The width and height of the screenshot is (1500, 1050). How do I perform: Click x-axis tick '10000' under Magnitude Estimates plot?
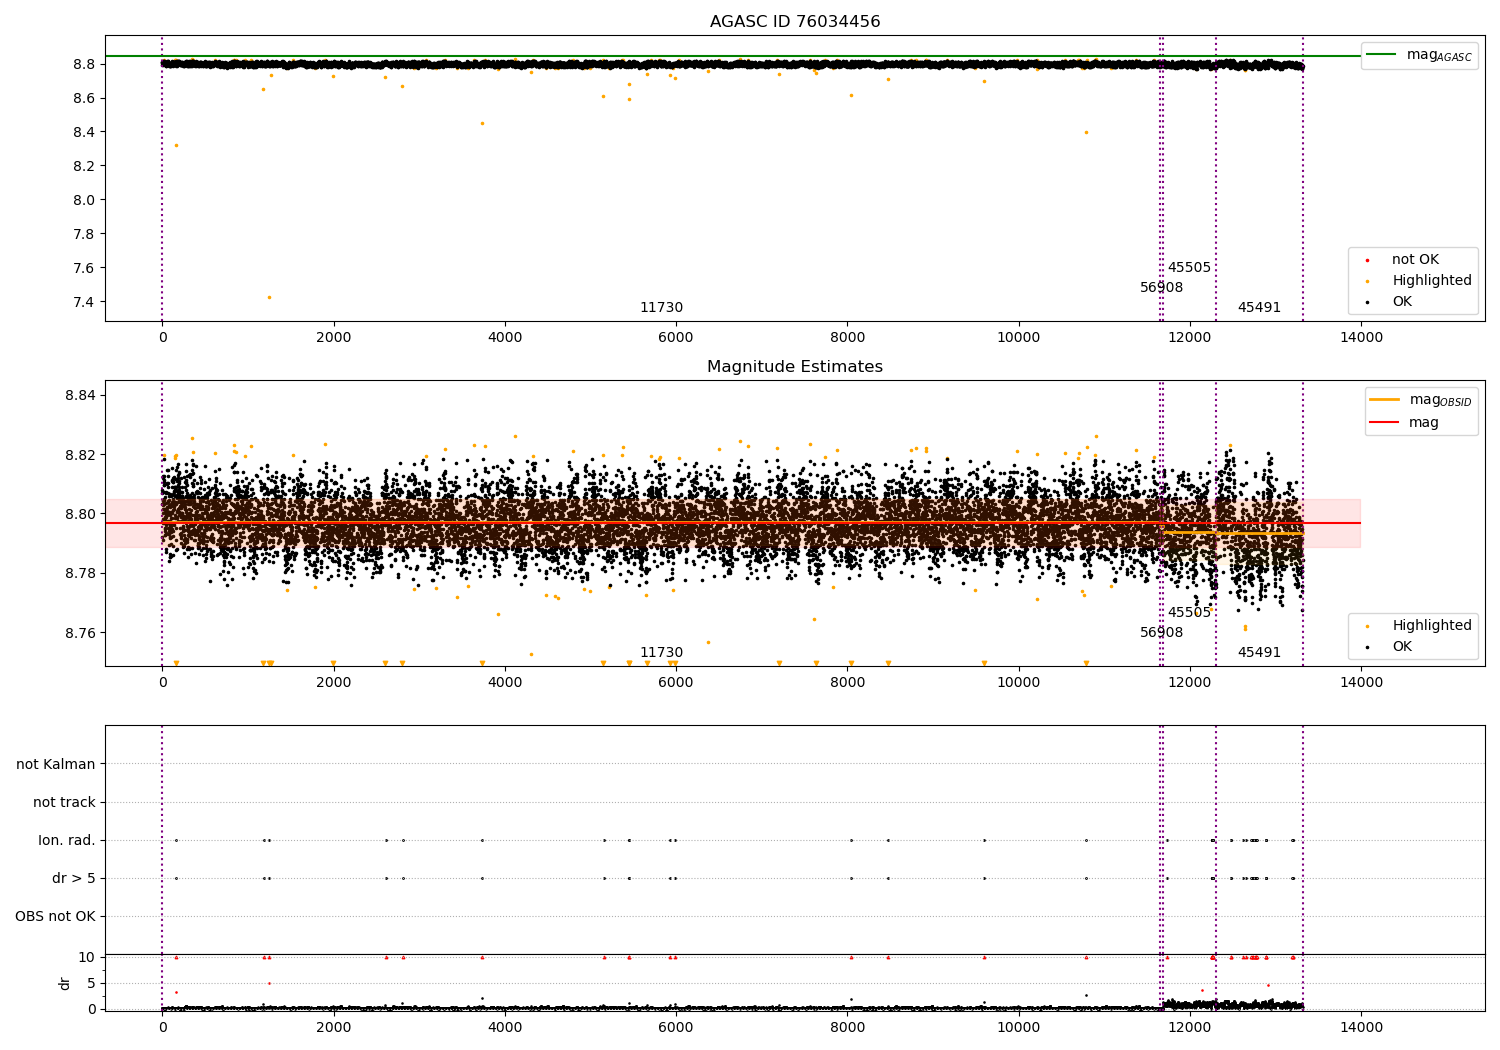[1019, 683]
